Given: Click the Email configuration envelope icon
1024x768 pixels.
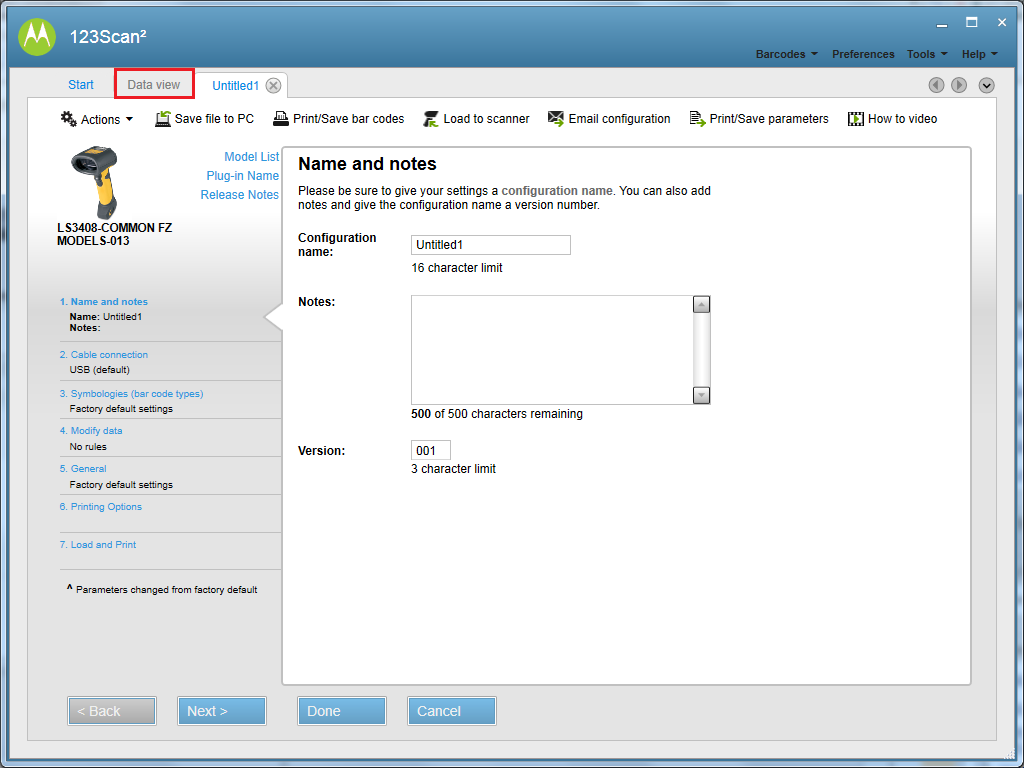Looking at the screenshot, I should tap(556, 119).
